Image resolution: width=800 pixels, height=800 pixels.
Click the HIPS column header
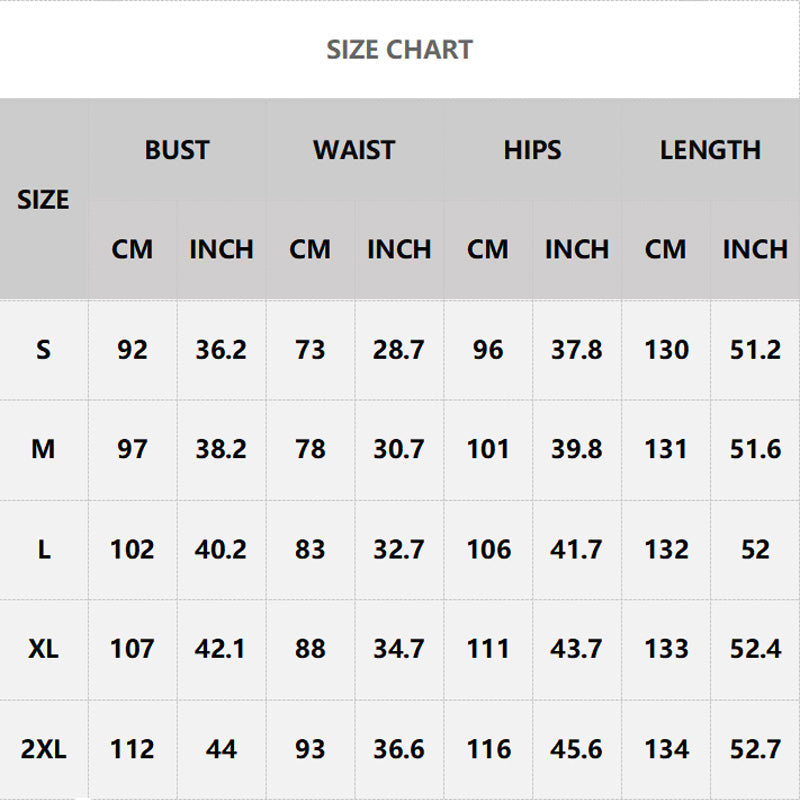click(532, 150)
